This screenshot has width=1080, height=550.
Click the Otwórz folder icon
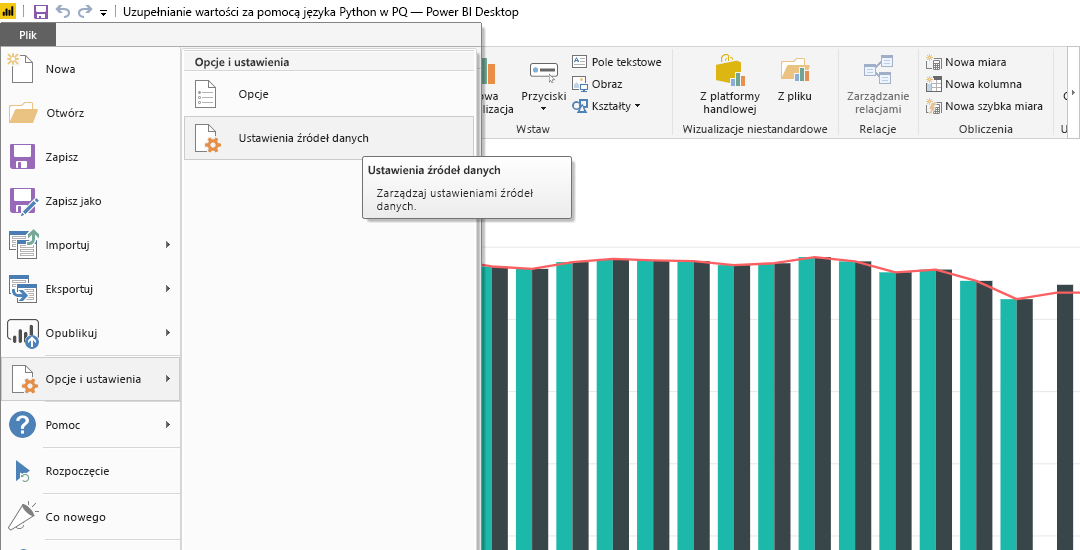(23, 112)
